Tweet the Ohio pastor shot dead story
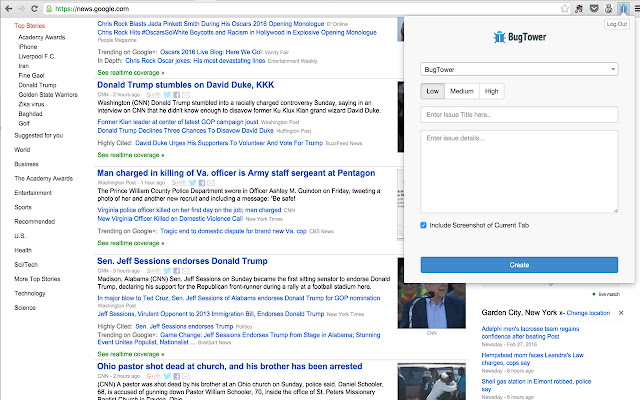The width and height of the screenshot is (640, 400). tap(167, 376)
